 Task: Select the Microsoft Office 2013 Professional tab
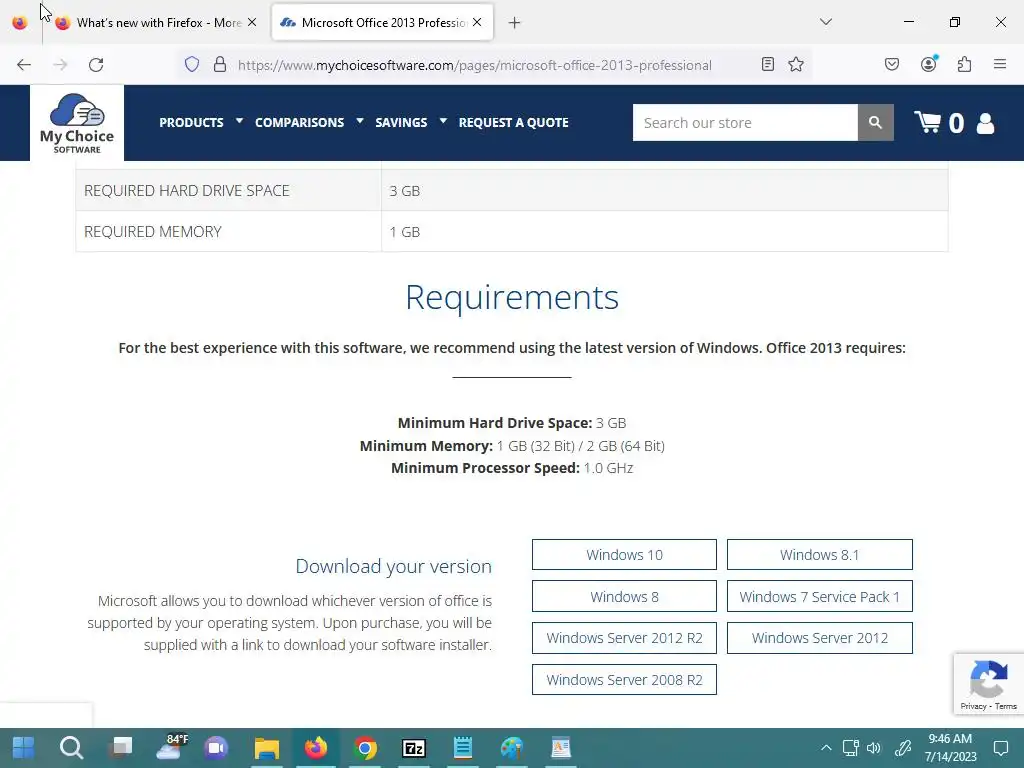382,23
